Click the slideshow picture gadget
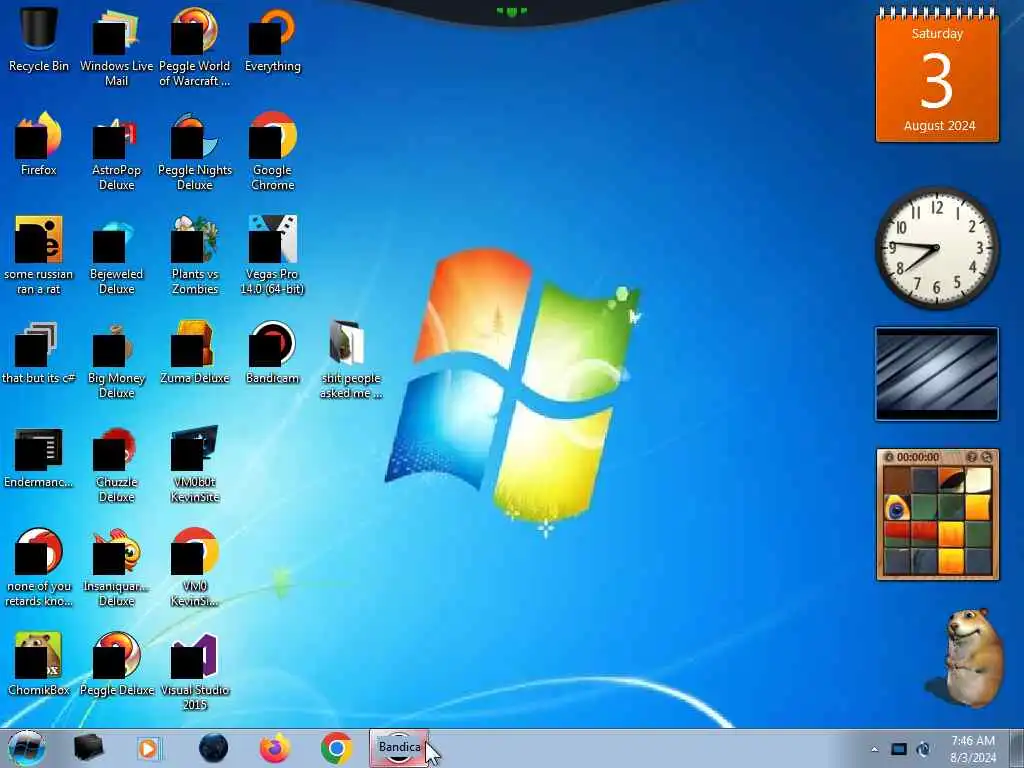This screenshot has height=768, width=1024. [937, 374]
